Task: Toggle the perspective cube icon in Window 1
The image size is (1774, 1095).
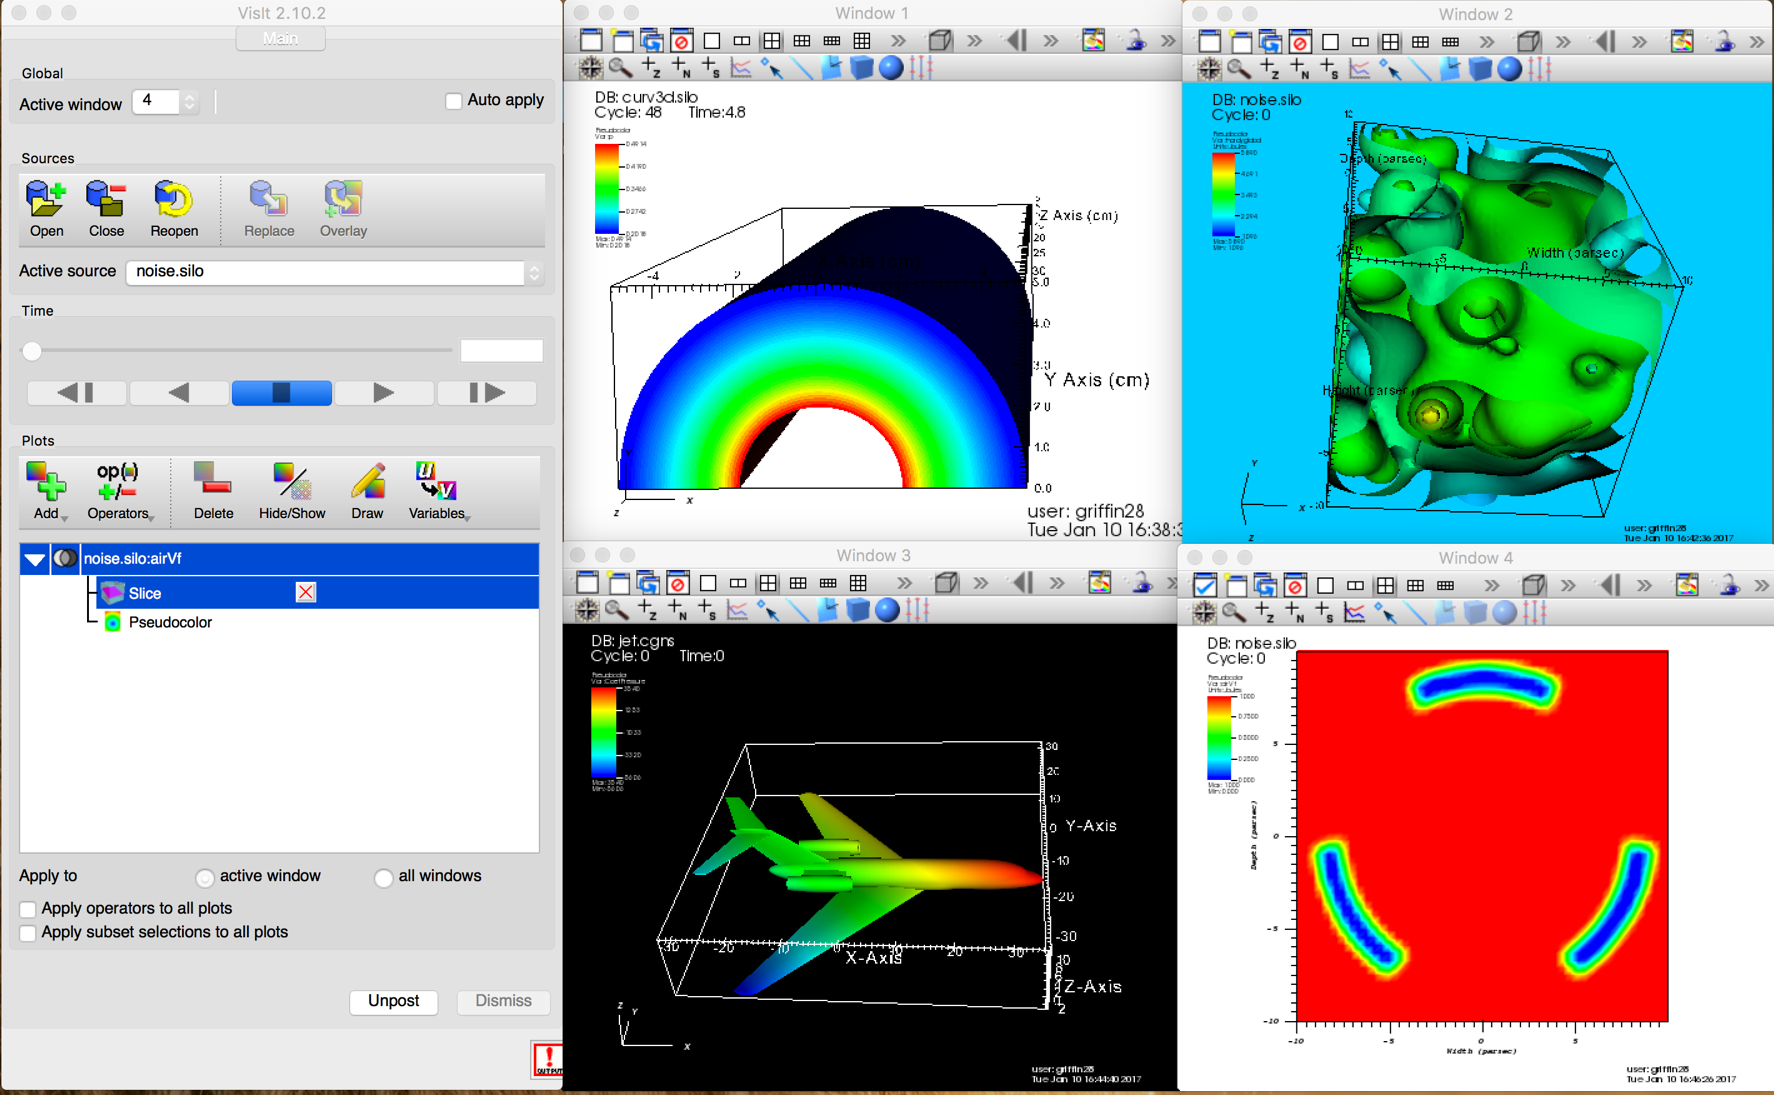Action: pyautogui.click(x=940, y=41)
